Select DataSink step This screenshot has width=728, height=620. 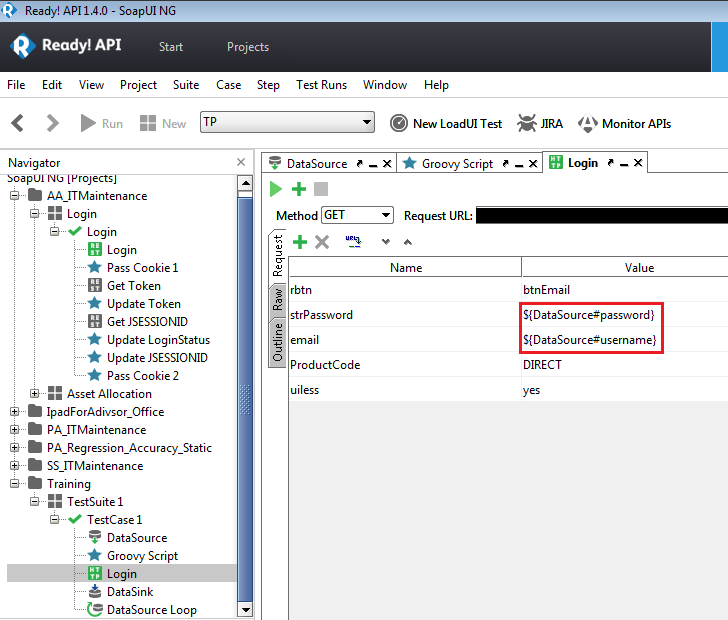click(x=130, y=592)
